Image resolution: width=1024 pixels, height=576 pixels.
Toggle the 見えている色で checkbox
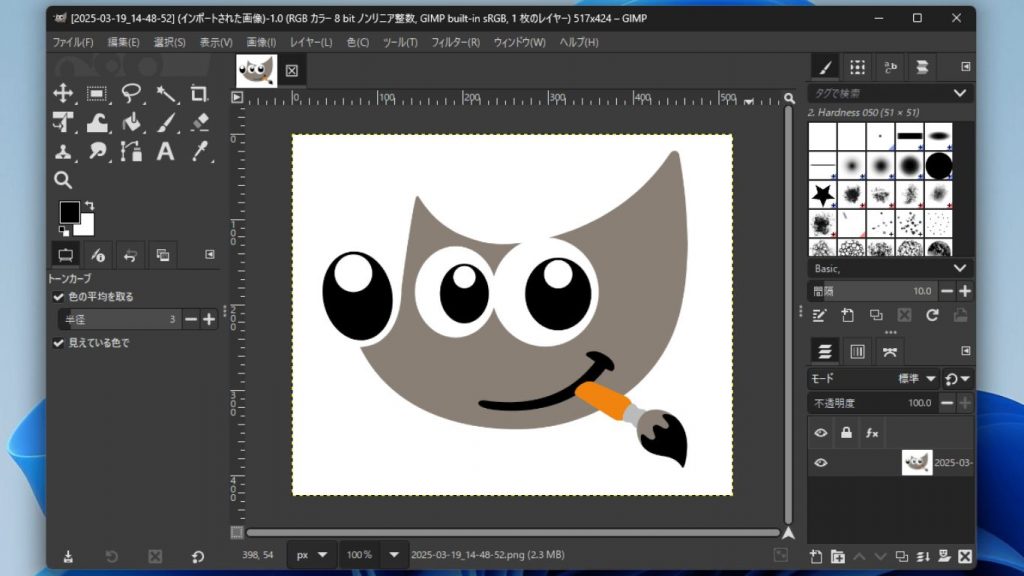pos(58,343)
